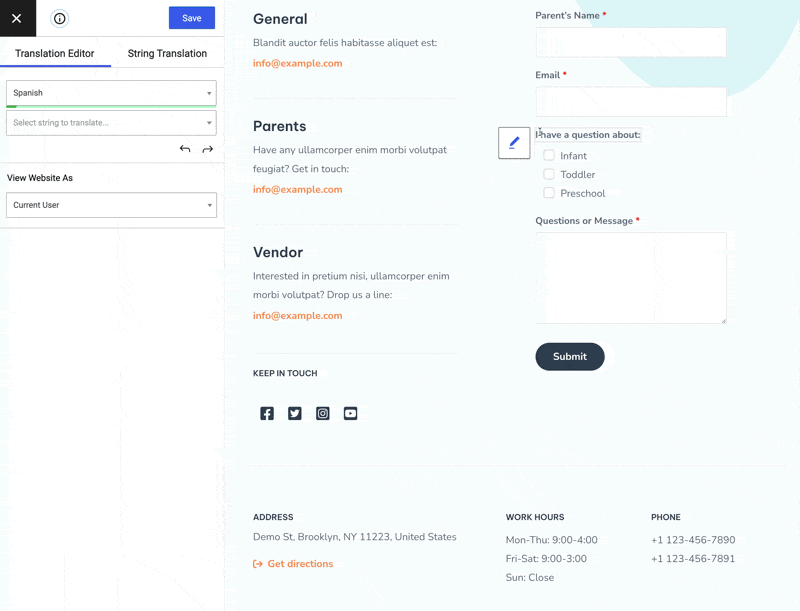Click the Parents section email link

click(297, 189)
